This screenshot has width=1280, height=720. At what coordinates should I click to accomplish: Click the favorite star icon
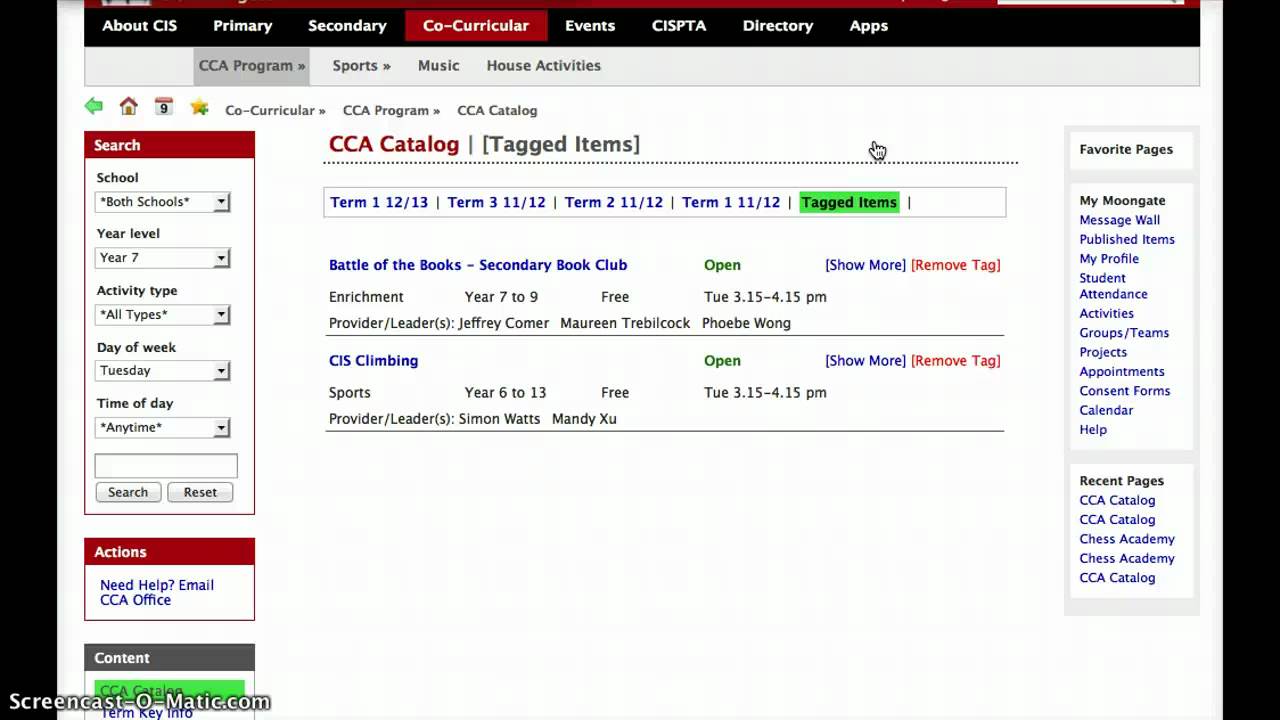pos(200,106)
